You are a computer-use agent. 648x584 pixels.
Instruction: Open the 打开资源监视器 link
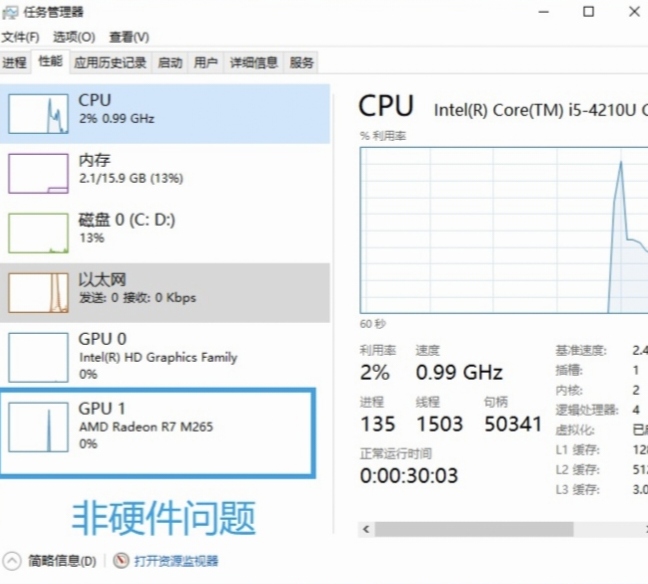coord(176,561)
